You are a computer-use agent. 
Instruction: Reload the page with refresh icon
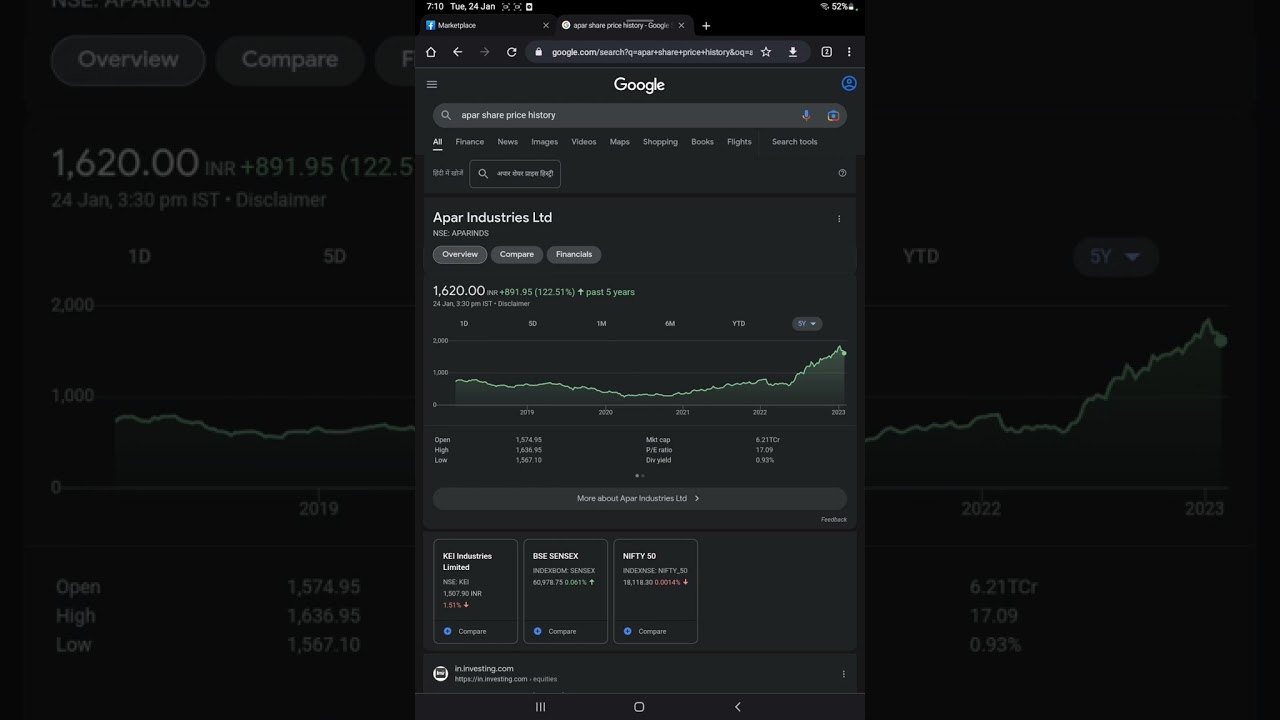click(512, 52)
